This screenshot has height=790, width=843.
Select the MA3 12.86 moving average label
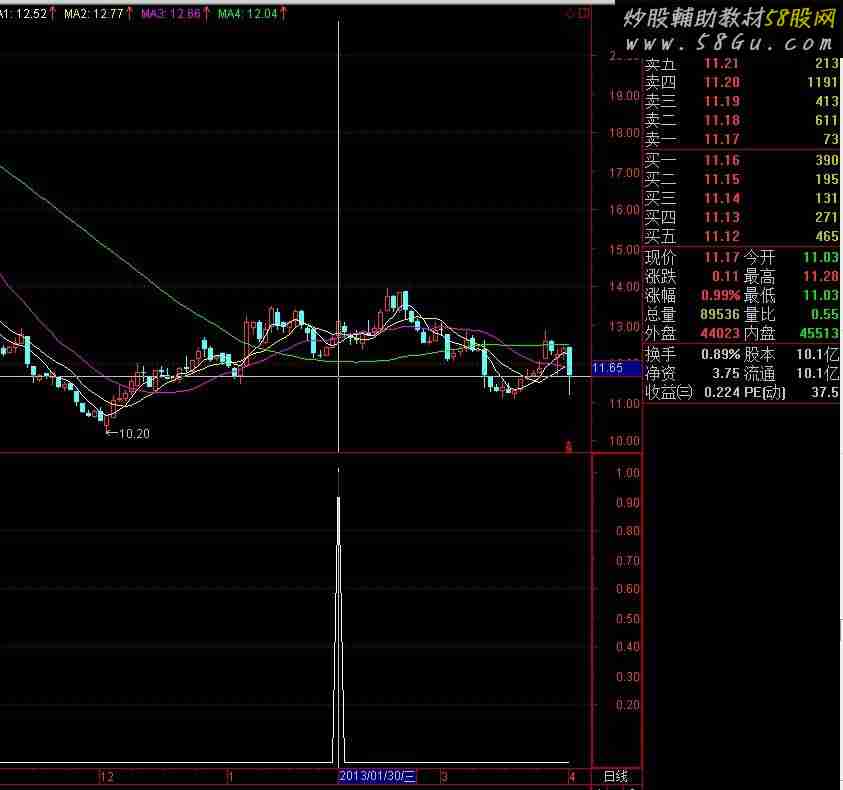coord(169,14)
